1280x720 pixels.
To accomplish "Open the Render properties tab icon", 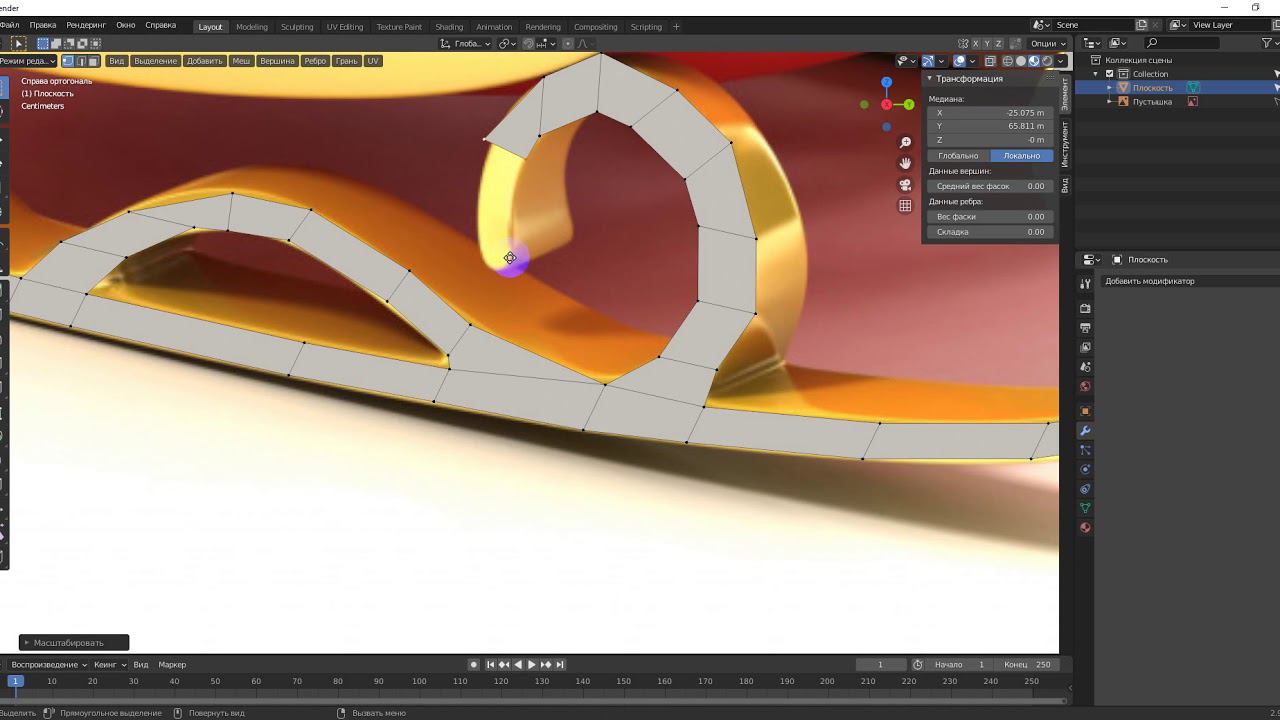I will 1085,308.
